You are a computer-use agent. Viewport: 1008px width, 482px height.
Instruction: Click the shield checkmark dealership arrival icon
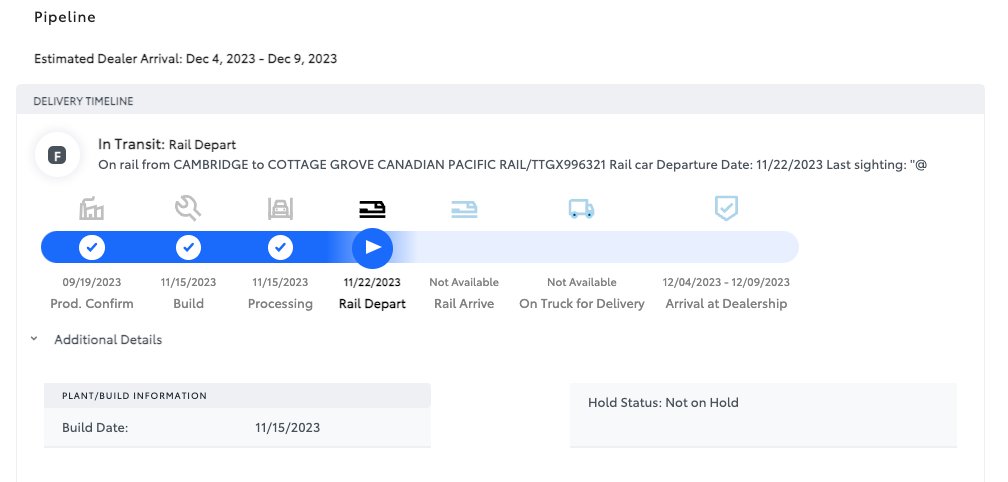[726, 208]
